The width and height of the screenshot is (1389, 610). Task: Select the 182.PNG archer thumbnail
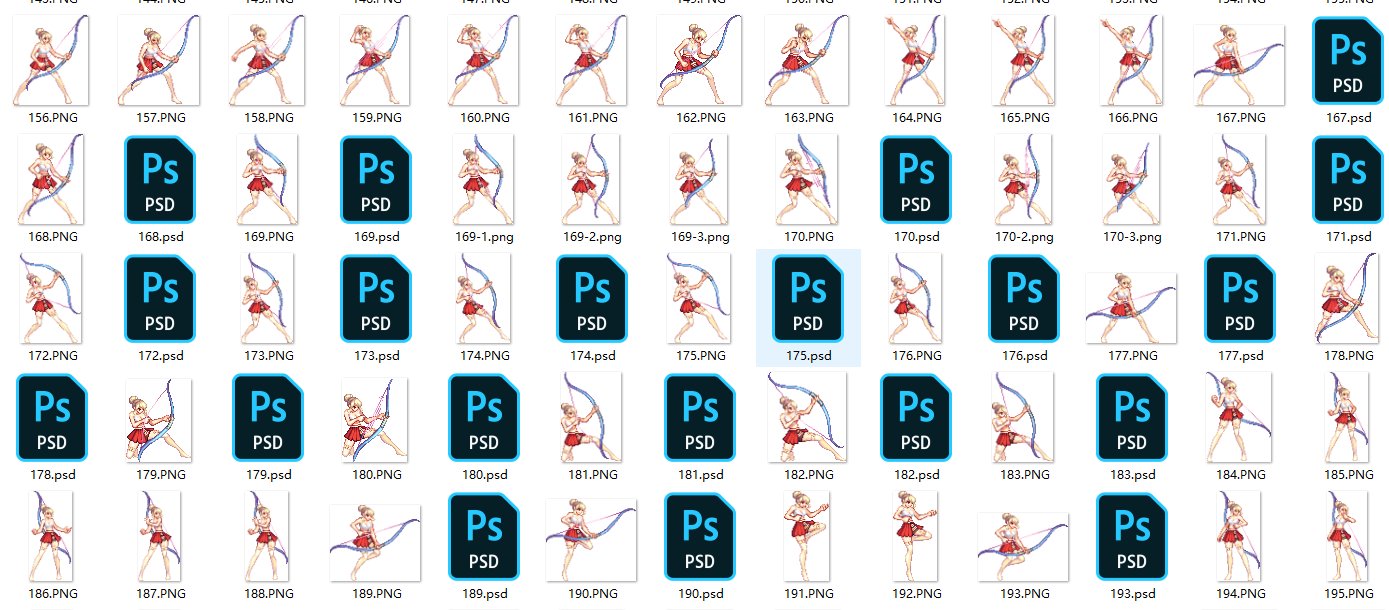click(x=808, y=416)
